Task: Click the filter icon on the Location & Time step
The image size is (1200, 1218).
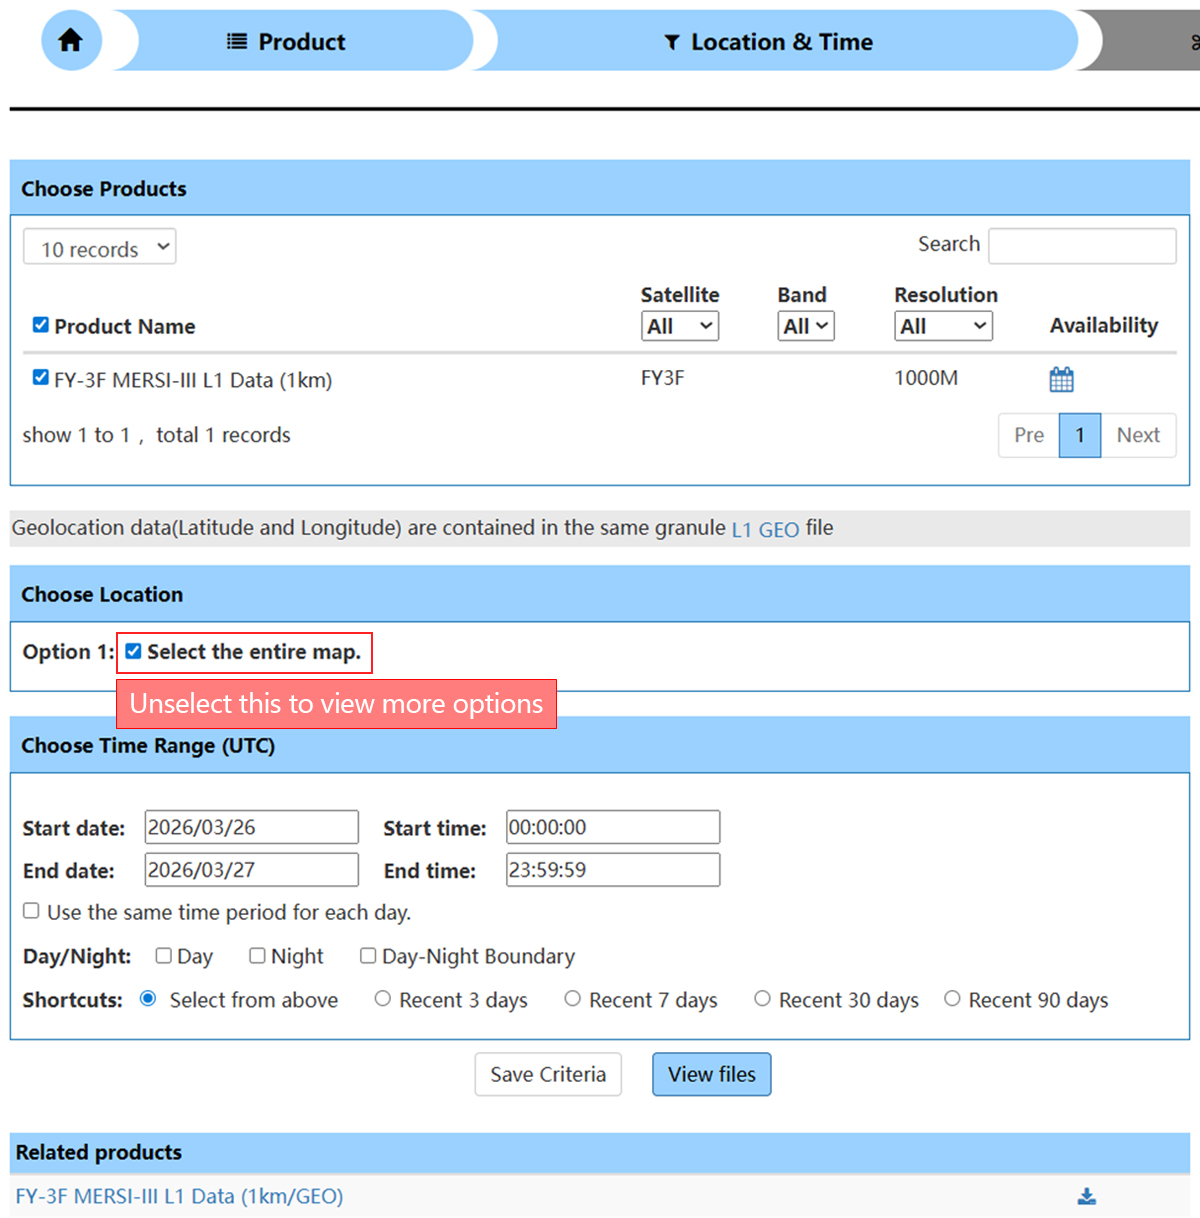Action: point(672,42)
